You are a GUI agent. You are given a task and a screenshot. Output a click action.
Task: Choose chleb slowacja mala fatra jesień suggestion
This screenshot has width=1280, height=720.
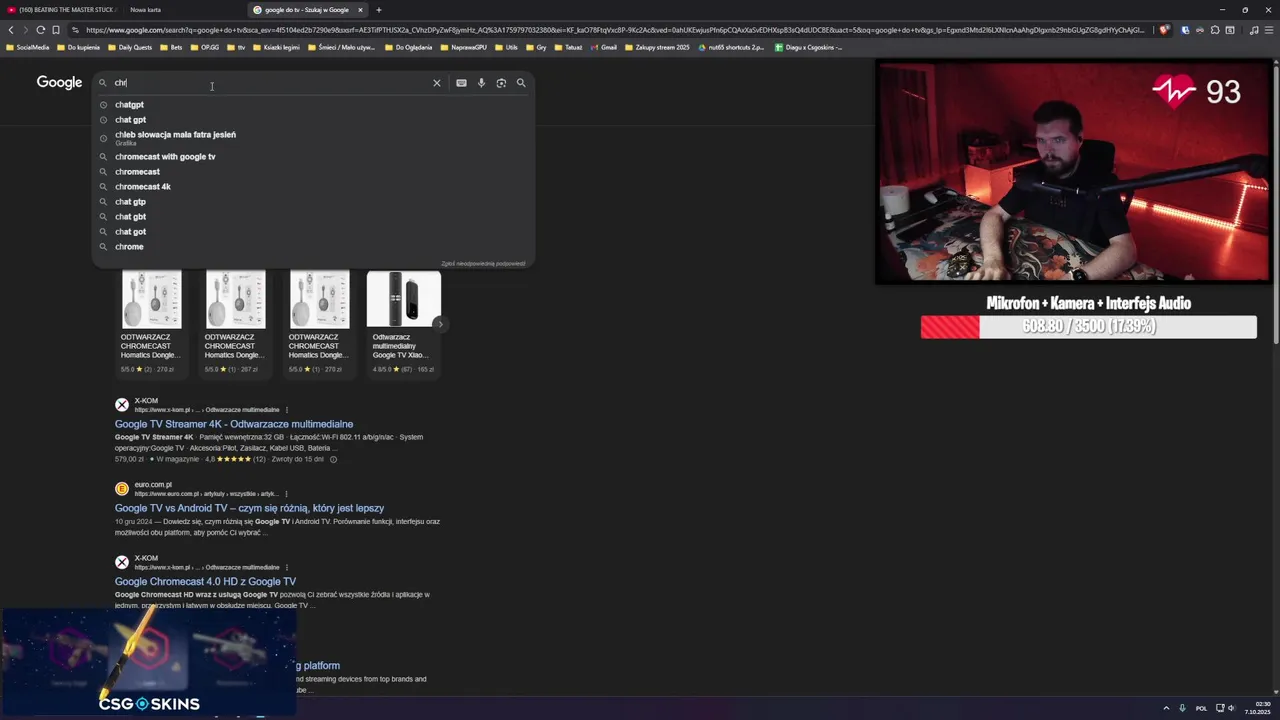(175, 136)
